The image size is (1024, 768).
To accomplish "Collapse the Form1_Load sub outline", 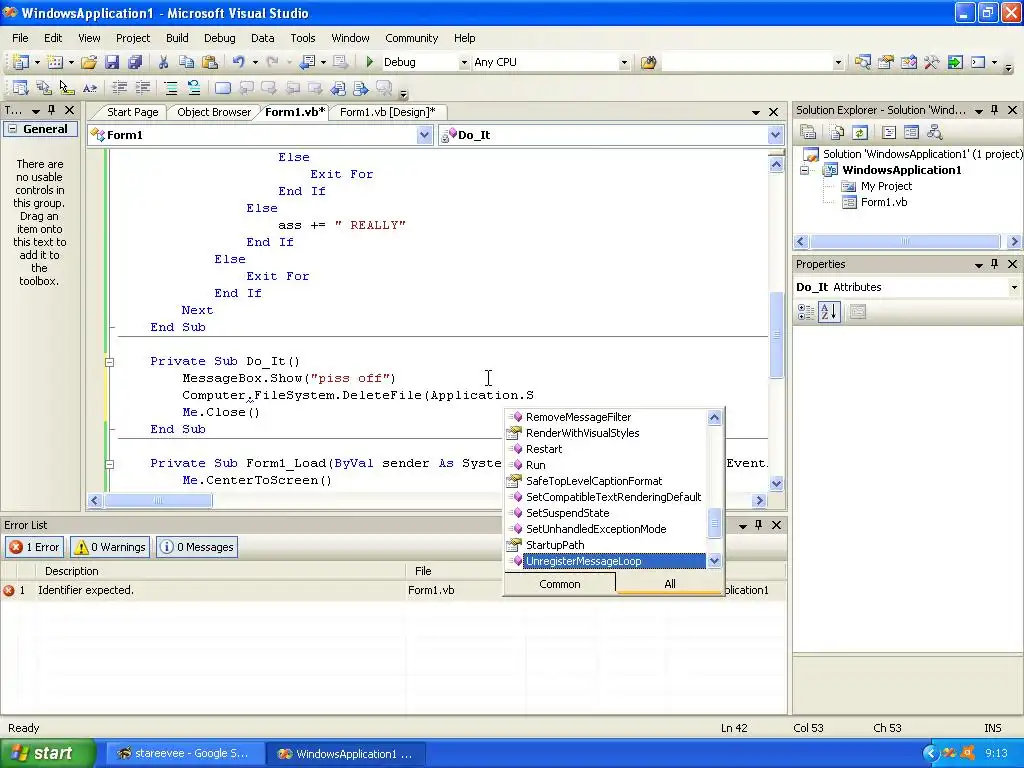I will (x=110, y=464).
